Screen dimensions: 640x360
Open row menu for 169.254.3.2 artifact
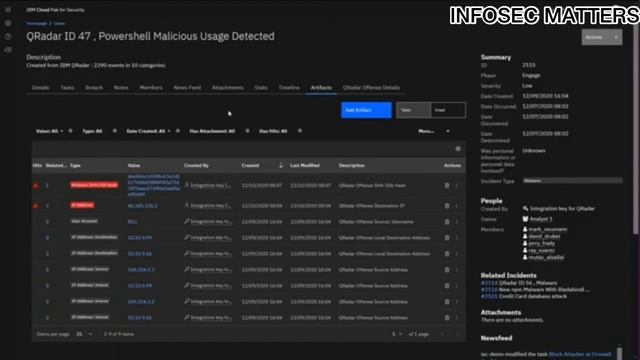pyautogui.click(x=457, y=302)
